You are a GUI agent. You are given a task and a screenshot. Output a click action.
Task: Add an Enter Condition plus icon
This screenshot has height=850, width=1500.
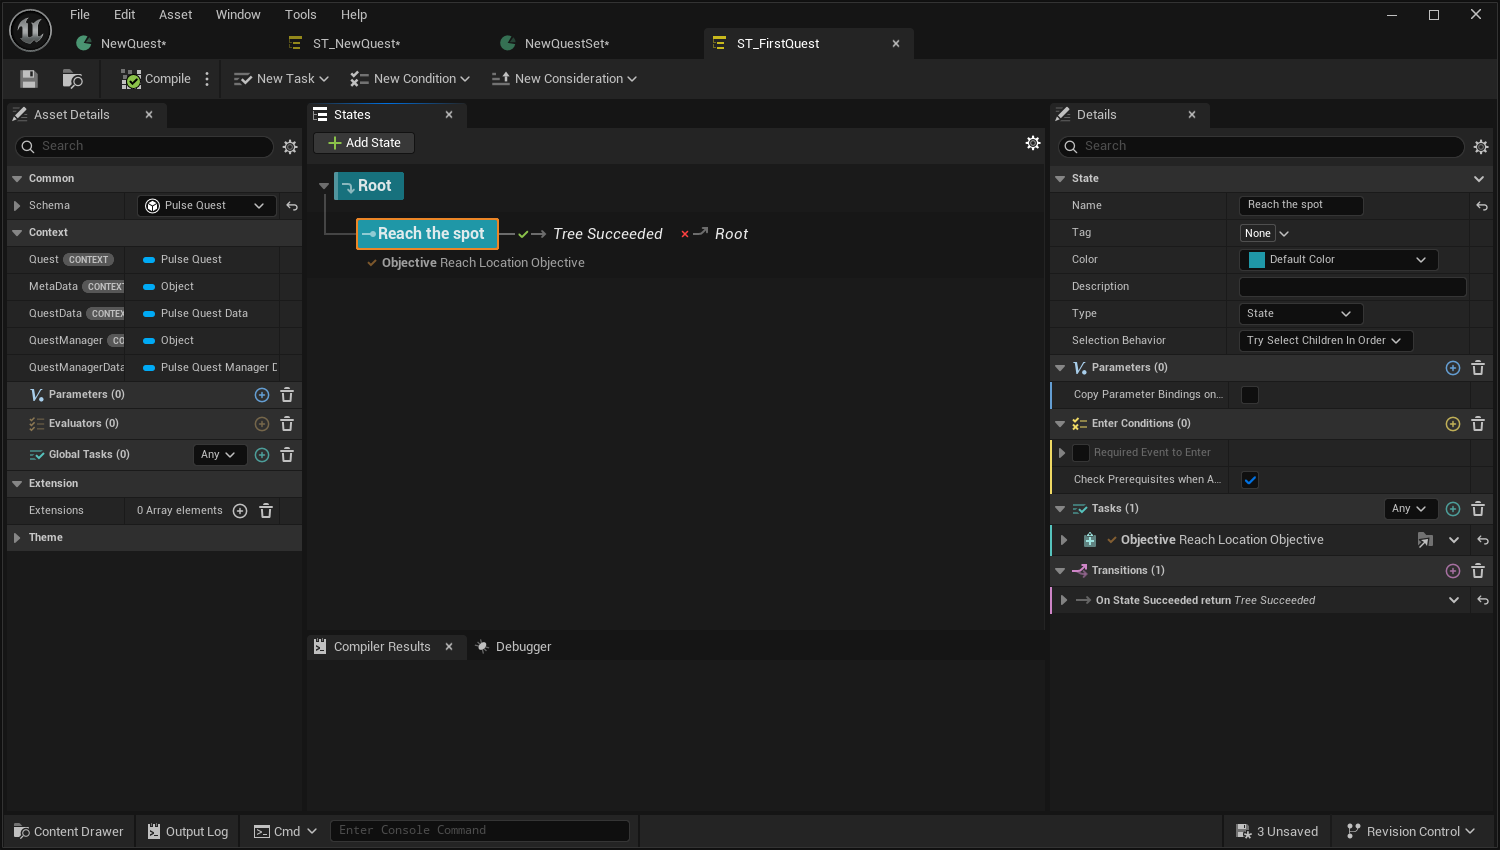[1453, 424]
